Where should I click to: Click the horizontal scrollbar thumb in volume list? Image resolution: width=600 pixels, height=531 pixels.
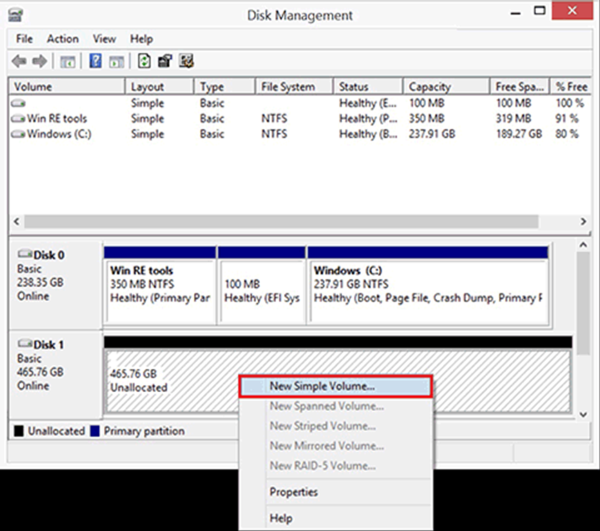point(281,222)
